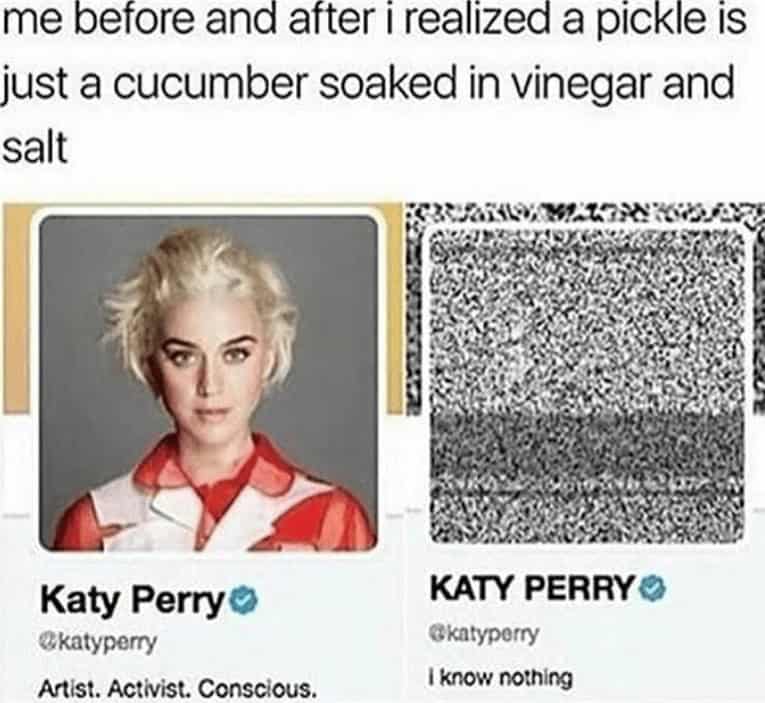Viewport: 765px width, 703px height.
Task: Select the "Katy Perry" display name on left profile
Action: [x=134, y=601]
